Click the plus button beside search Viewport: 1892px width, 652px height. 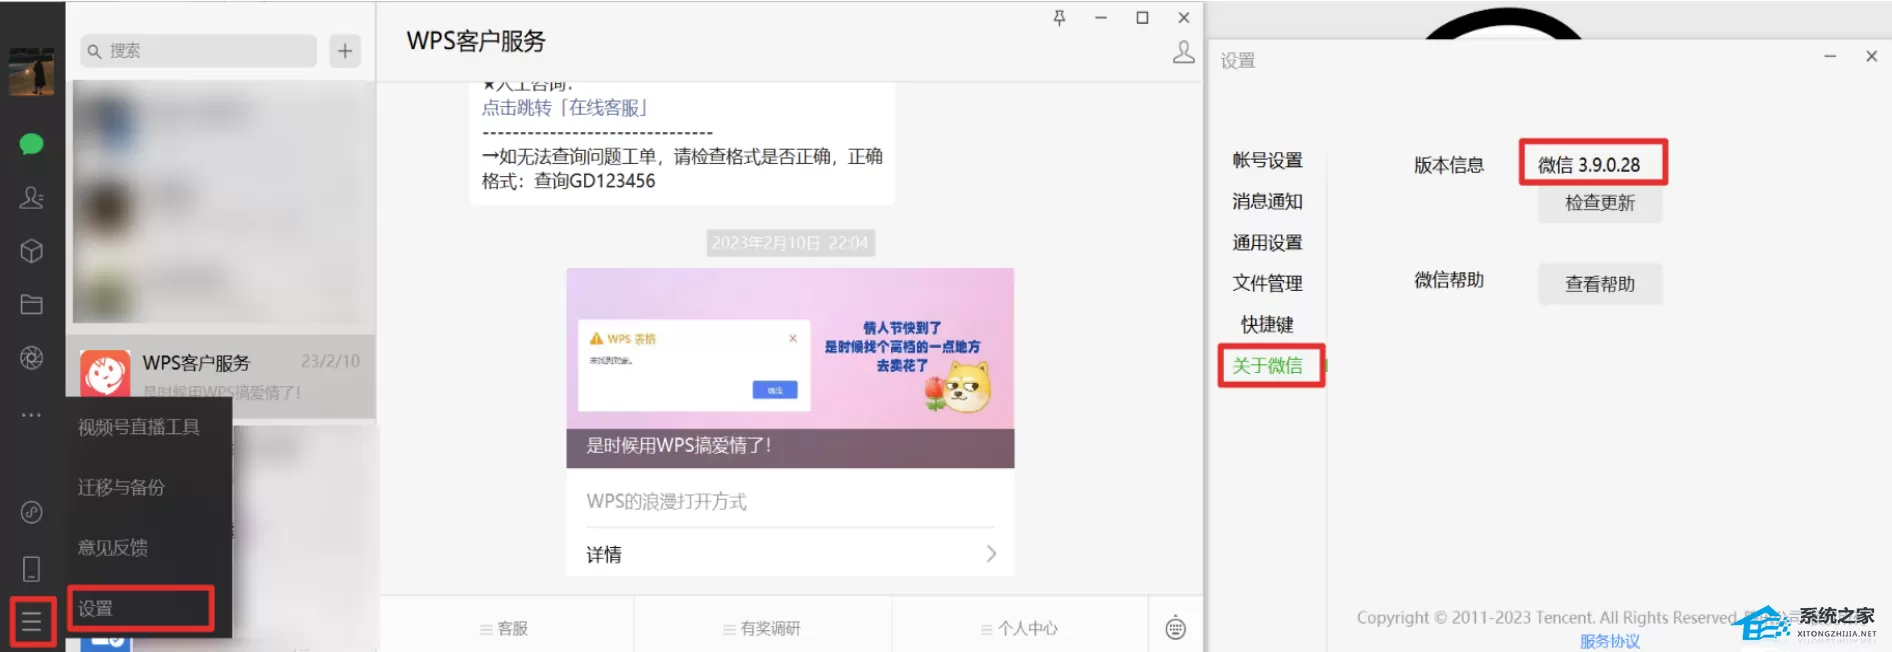[345, 51]
